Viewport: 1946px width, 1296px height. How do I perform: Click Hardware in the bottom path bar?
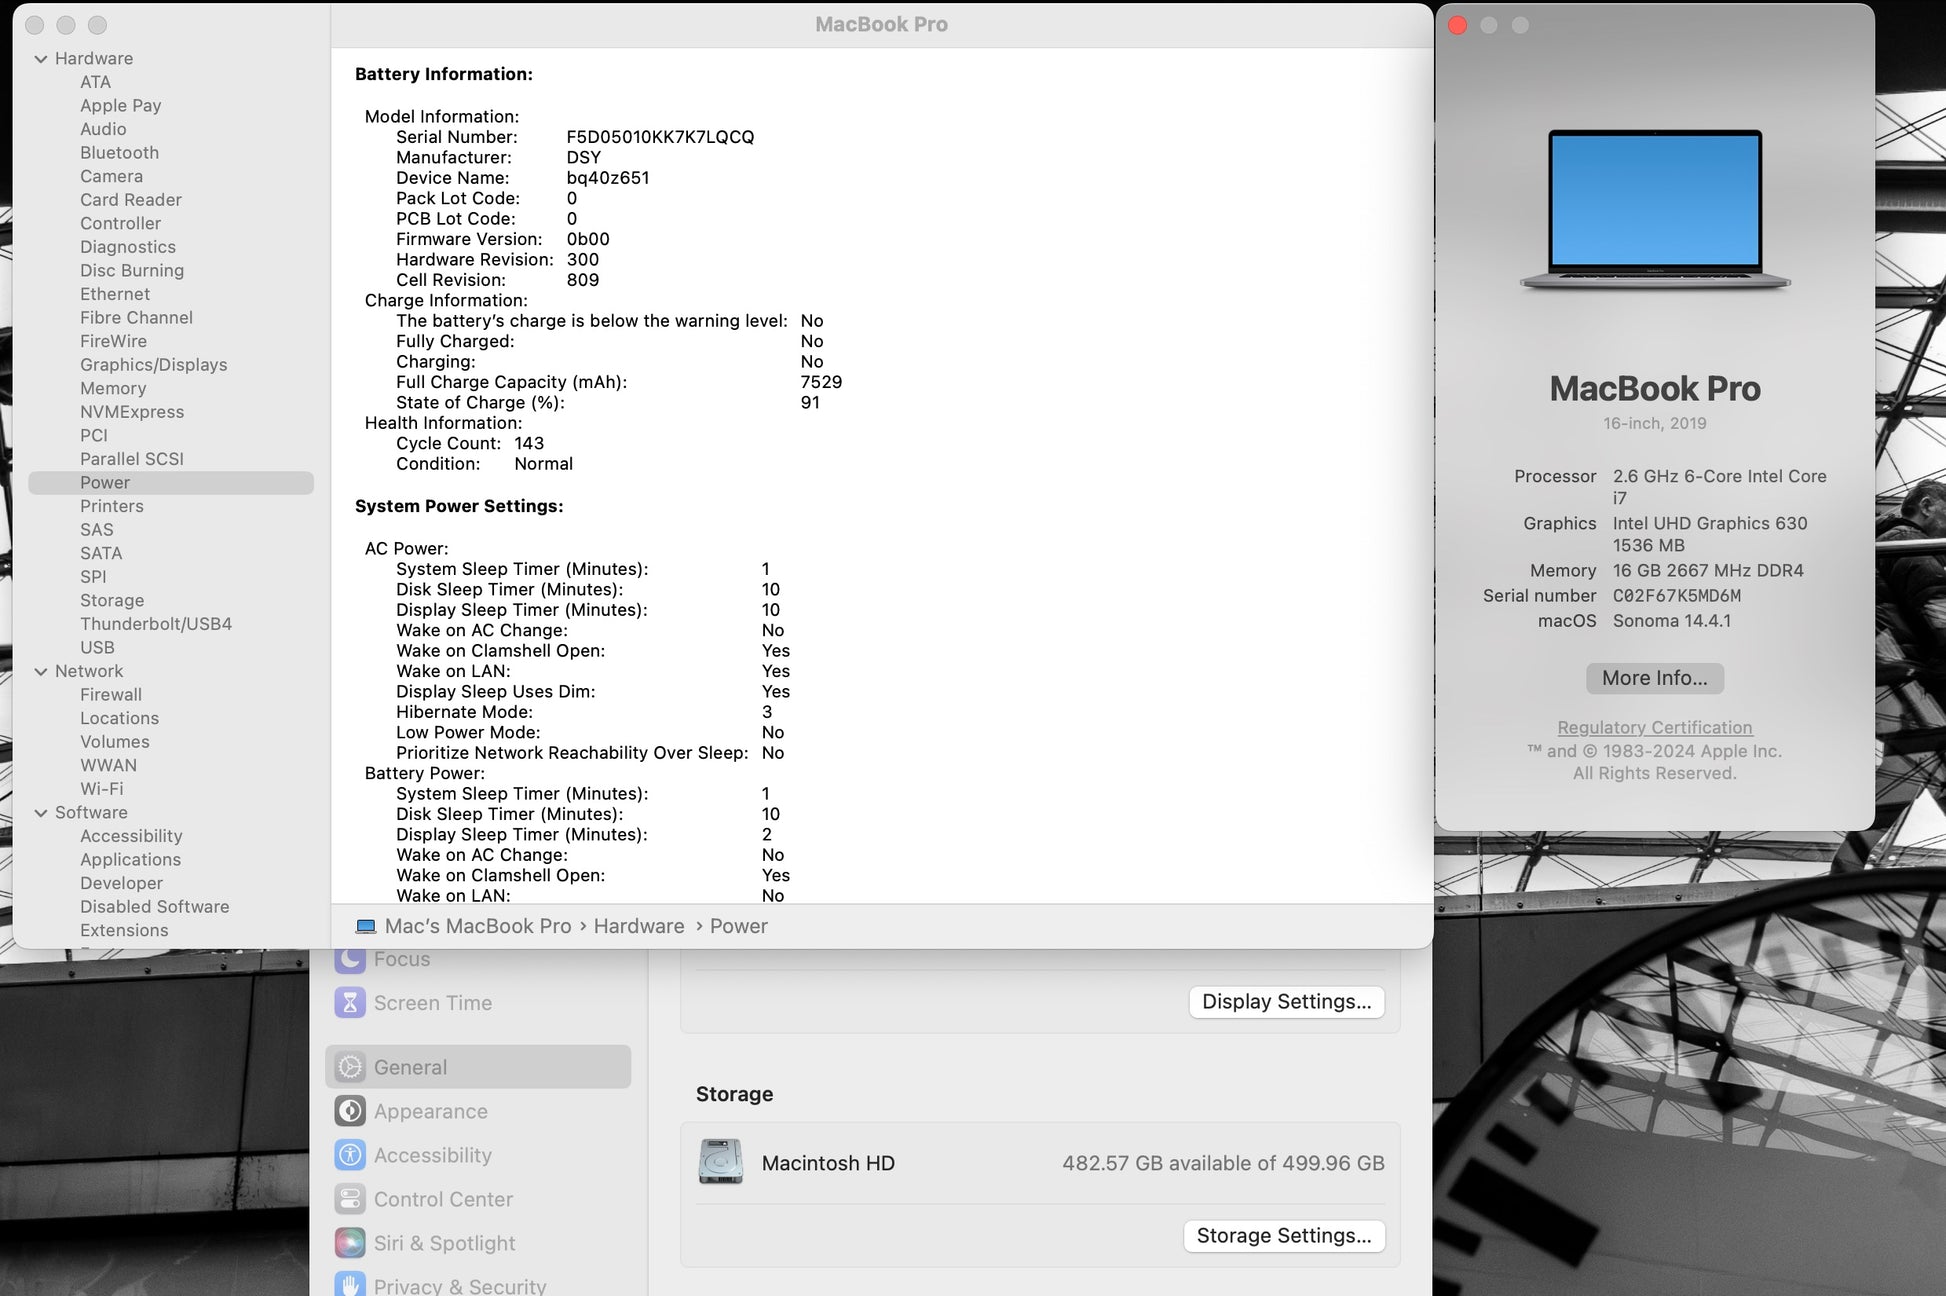[639, 926]
